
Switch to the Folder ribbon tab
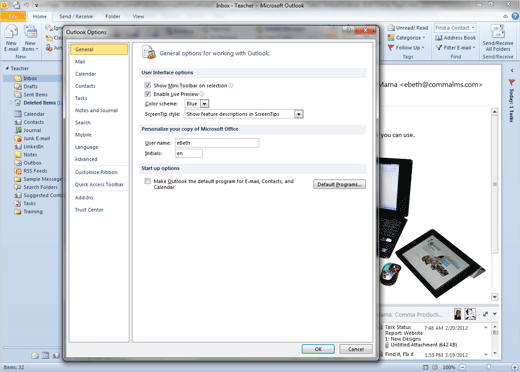coord(113,16)
